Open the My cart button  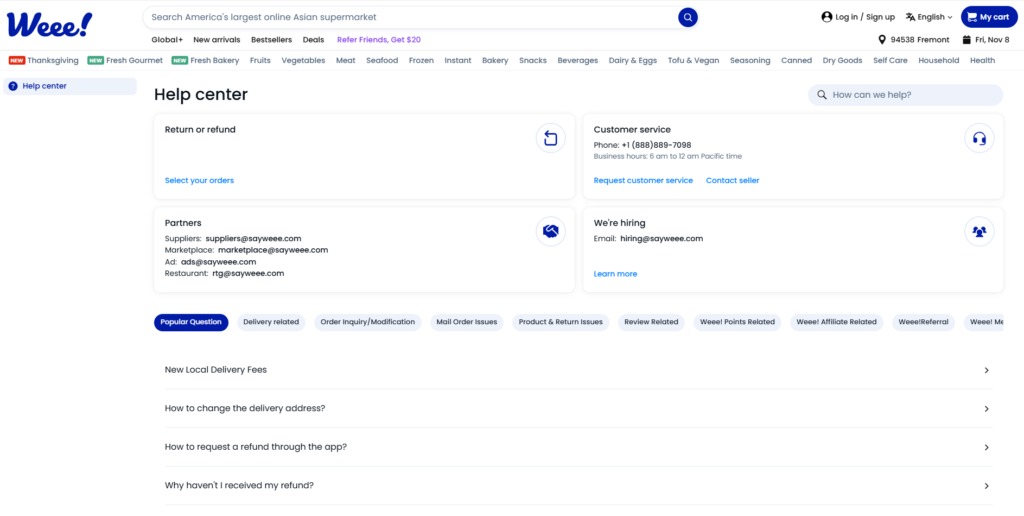[x=989, y=17]
